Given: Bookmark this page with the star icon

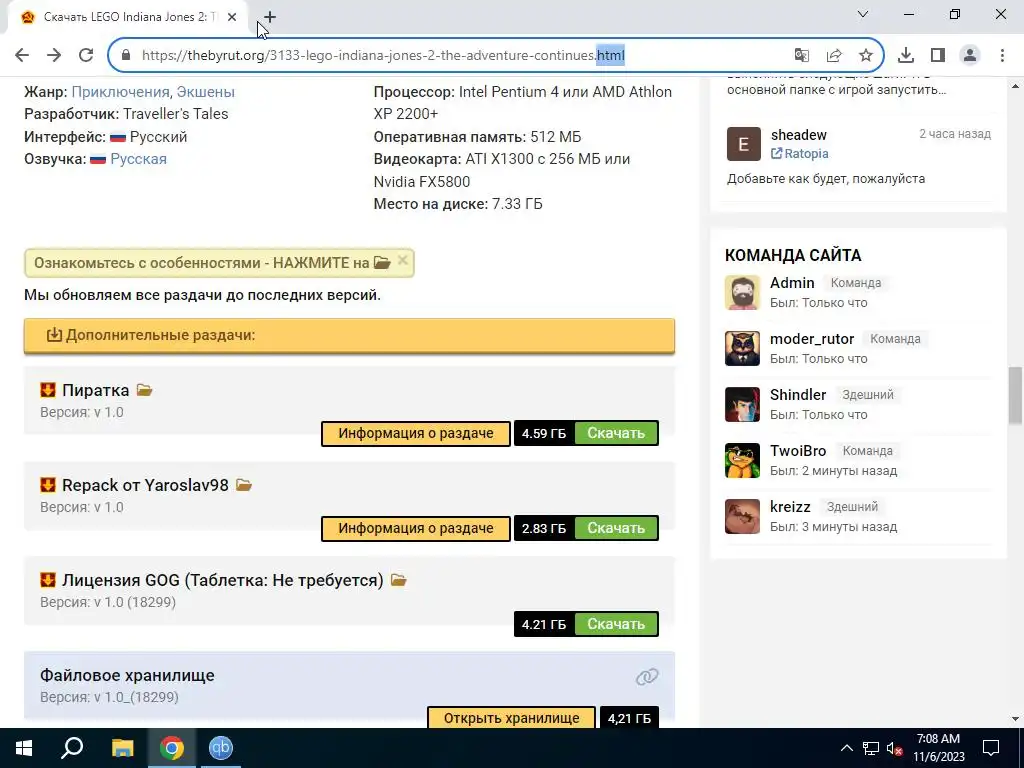Looking at the screenshot, I should coord(866,55).
